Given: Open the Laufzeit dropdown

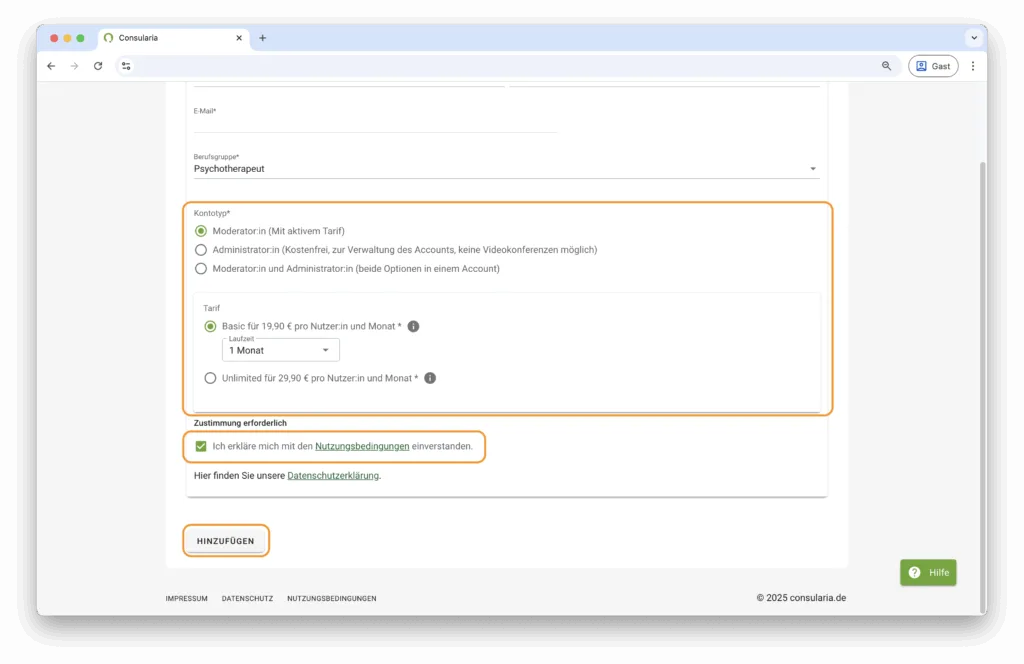Looking at the screenshot, I should 281,350.
